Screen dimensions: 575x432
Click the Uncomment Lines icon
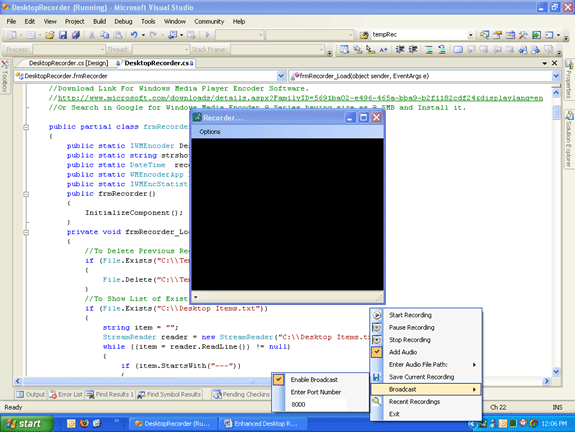442,49
